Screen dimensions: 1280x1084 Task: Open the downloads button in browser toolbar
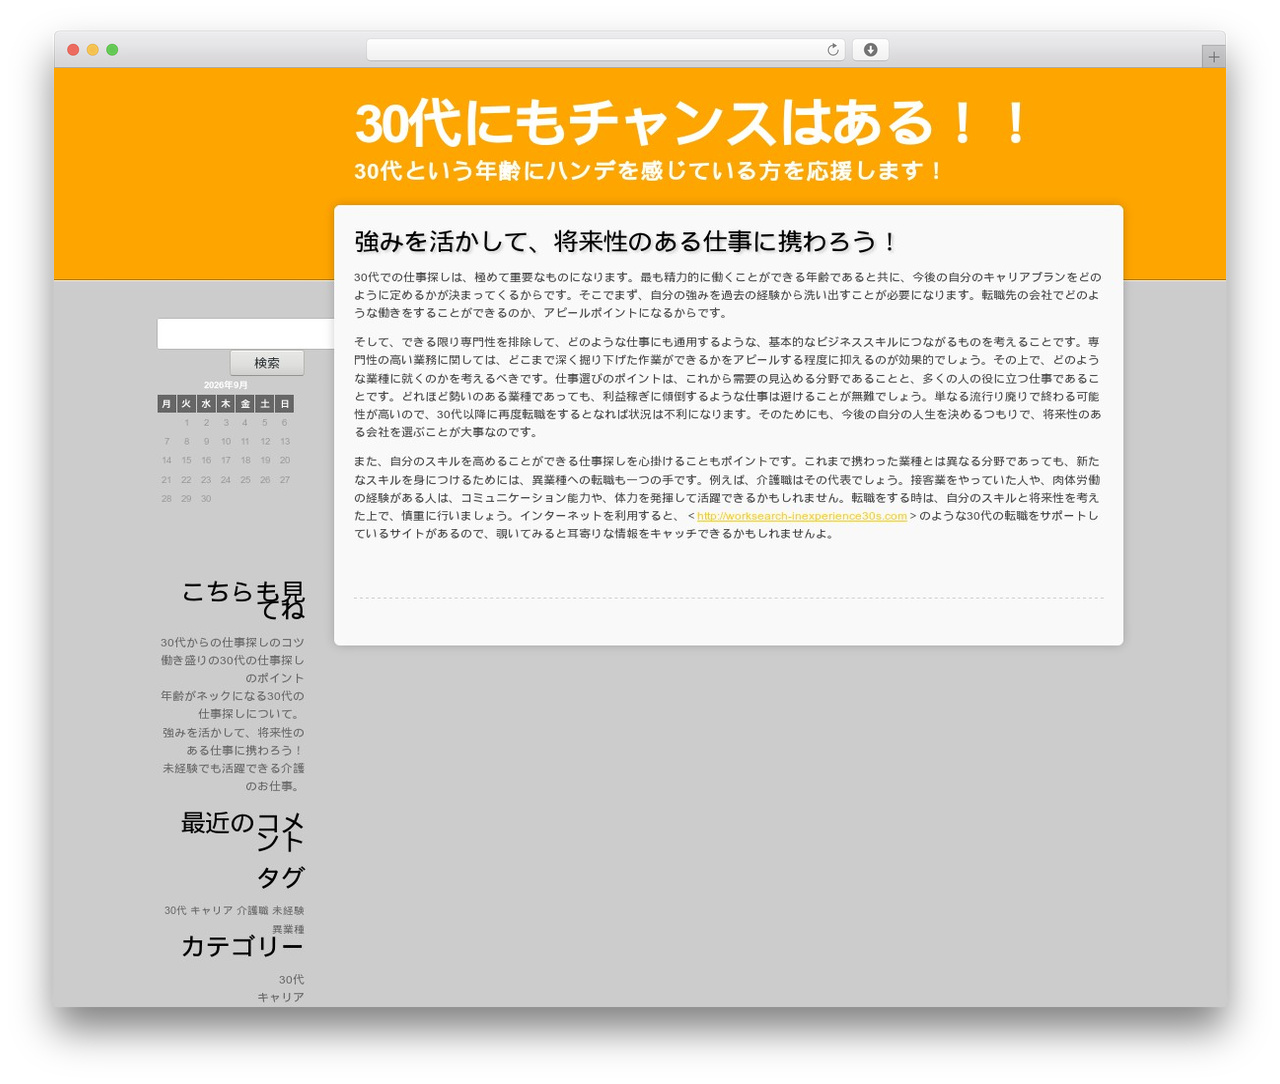click(x=870, y=50)
